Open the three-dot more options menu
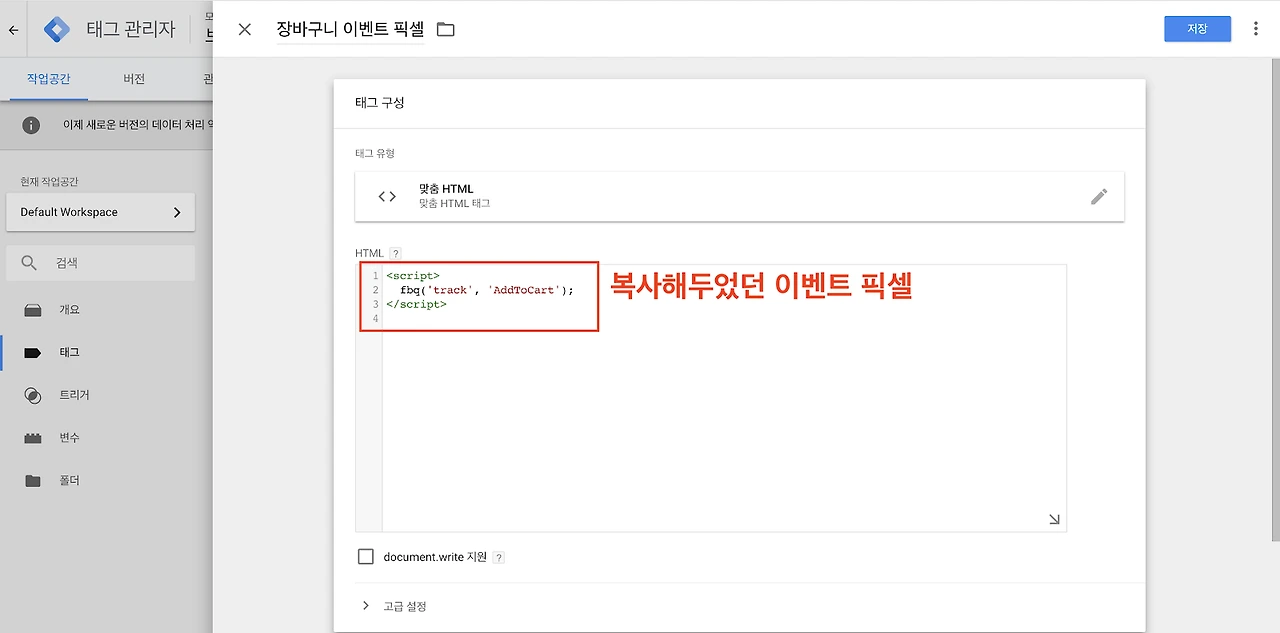The width and height of the screenshot is (1280, 633). tap(1256, 29)
